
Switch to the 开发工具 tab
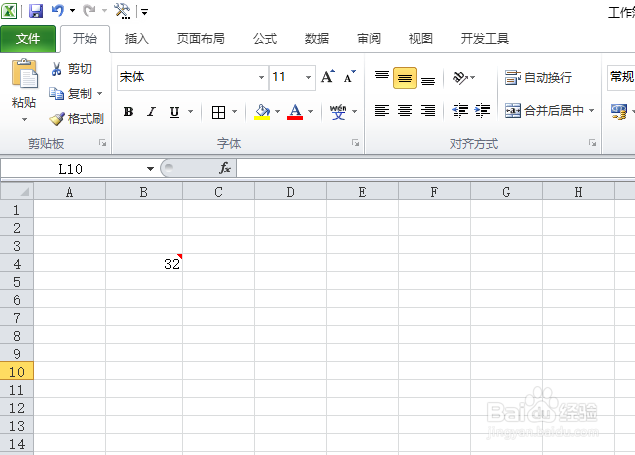[484, 39]
